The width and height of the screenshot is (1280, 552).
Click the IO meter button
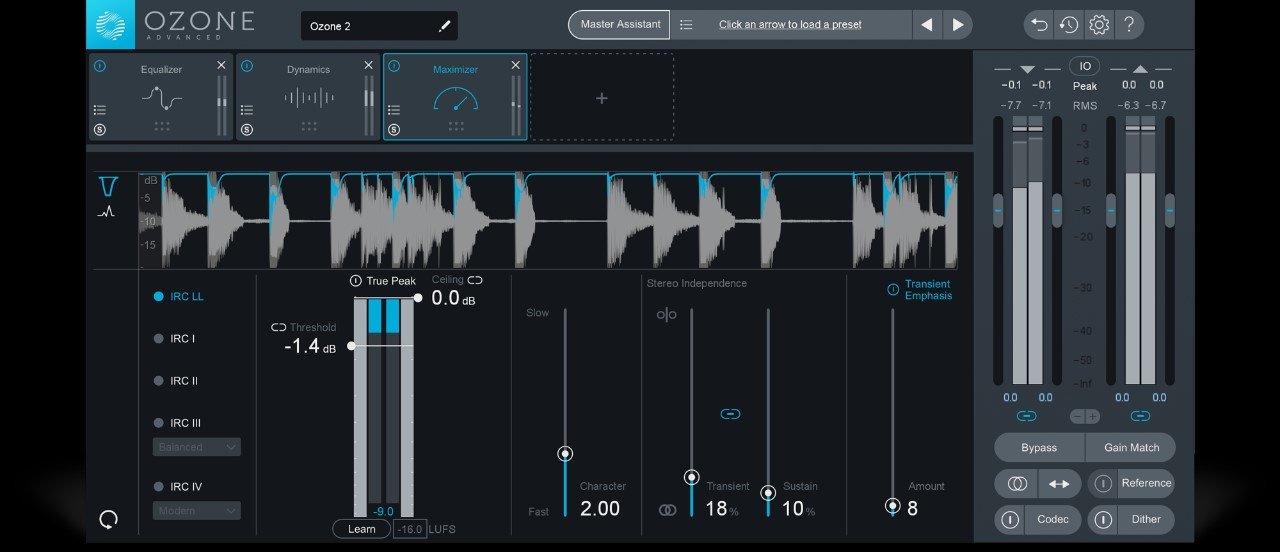point(1084,66)
